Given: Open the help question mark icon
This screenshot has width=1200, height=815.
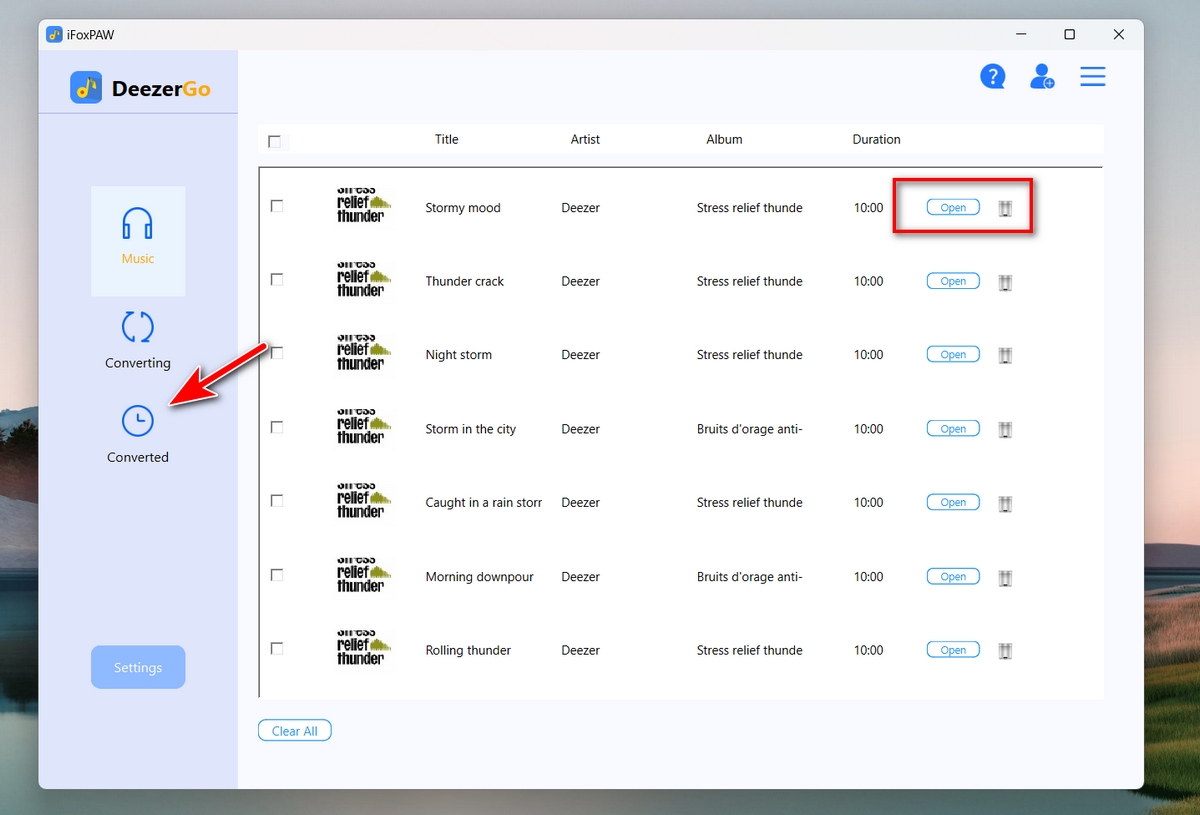Looking at the screenshot, I should tap(992, 76).
